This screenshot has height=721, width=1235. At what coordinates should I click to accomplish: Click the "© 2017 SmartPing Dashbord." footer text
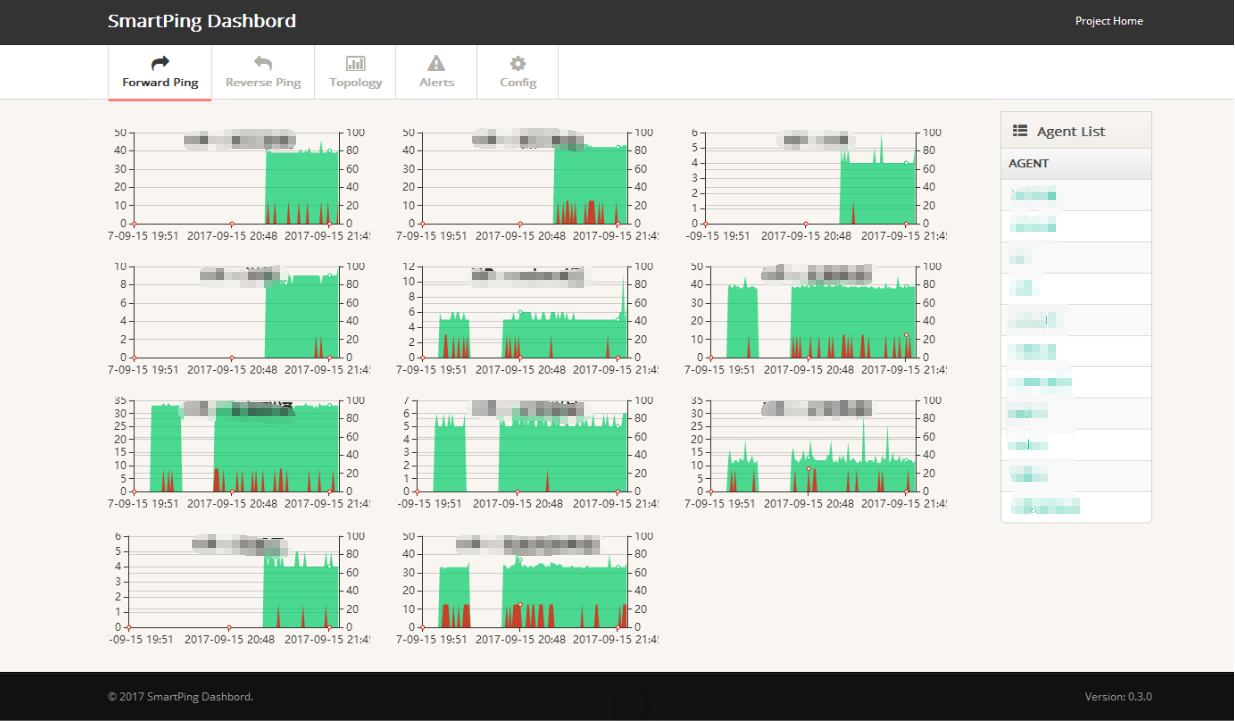pos(181,697)
